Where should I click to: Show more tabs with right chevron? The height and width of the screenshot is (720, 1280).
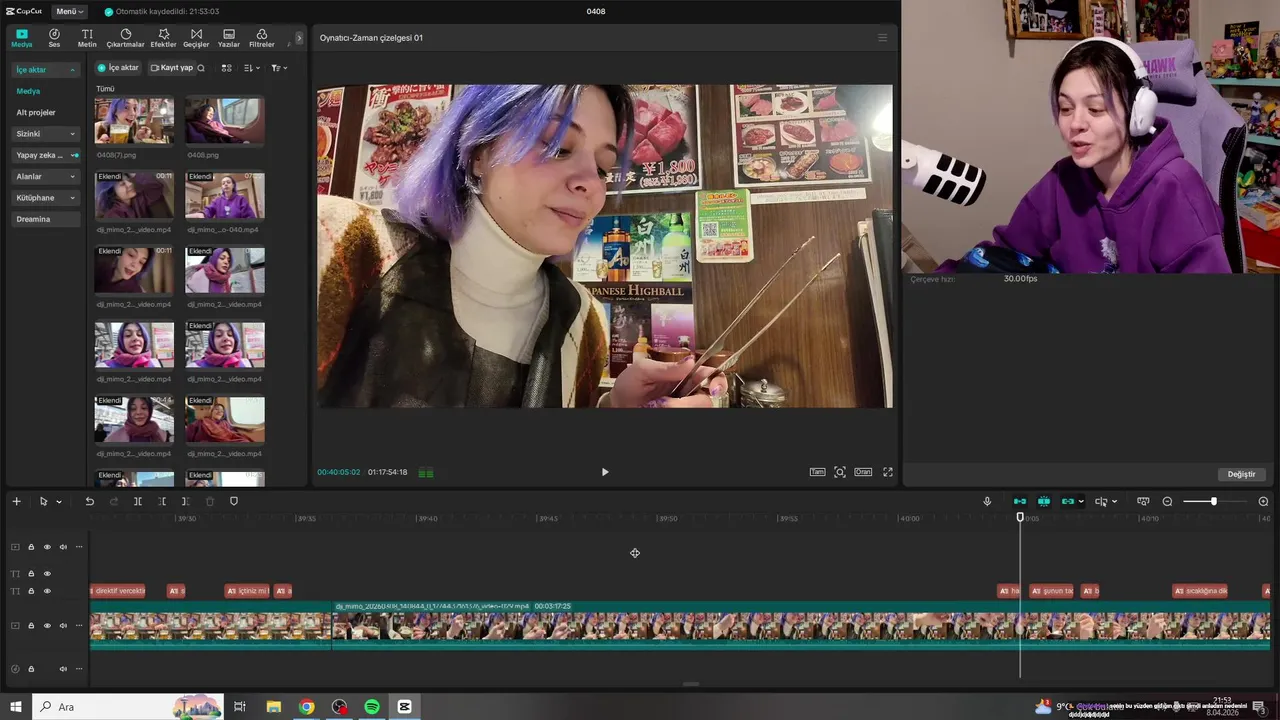point(299,38)
